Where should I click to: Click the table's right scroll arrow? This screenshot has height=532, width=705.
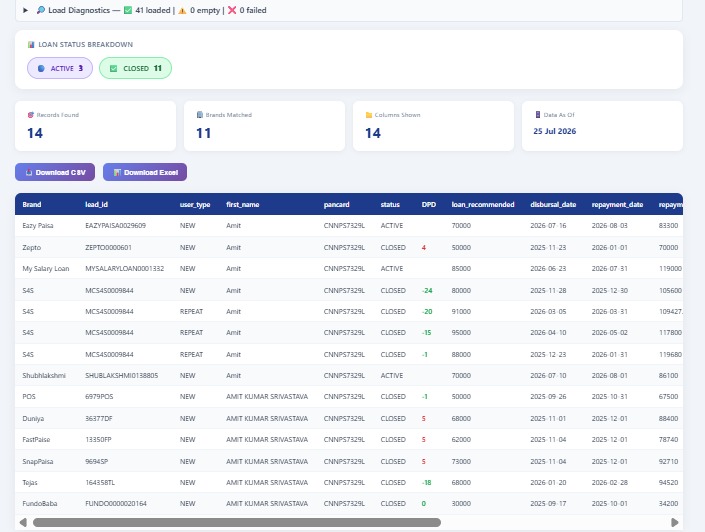[674, 523]
